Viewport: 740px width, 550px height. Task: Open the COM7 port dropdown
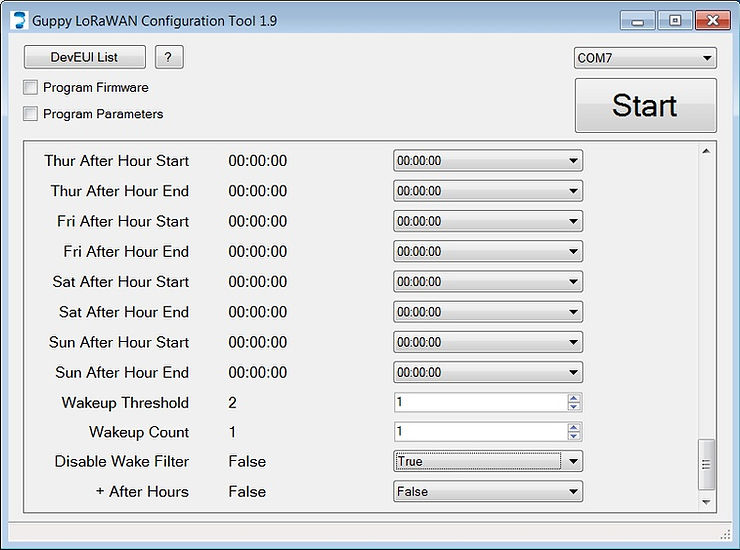[645, 58]
